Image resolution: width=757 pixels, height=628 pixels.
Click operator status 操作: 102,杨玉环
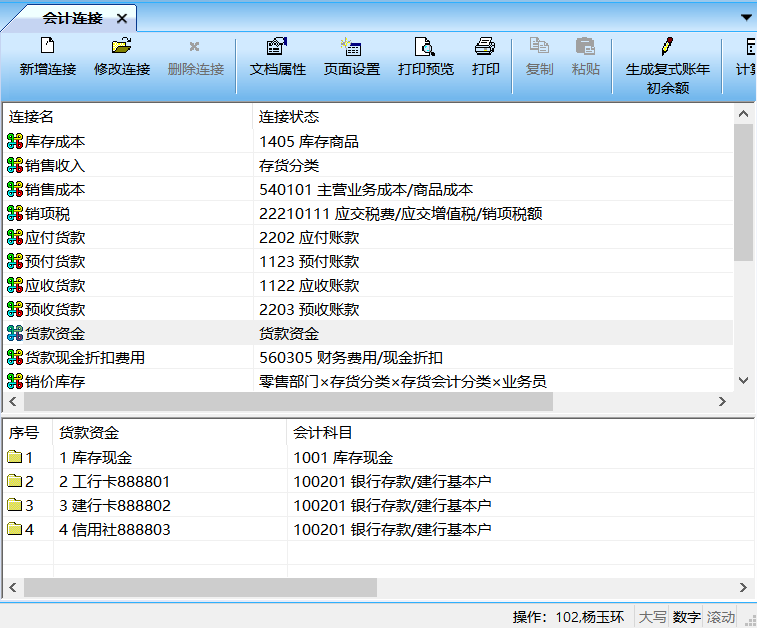coord(568,617)
